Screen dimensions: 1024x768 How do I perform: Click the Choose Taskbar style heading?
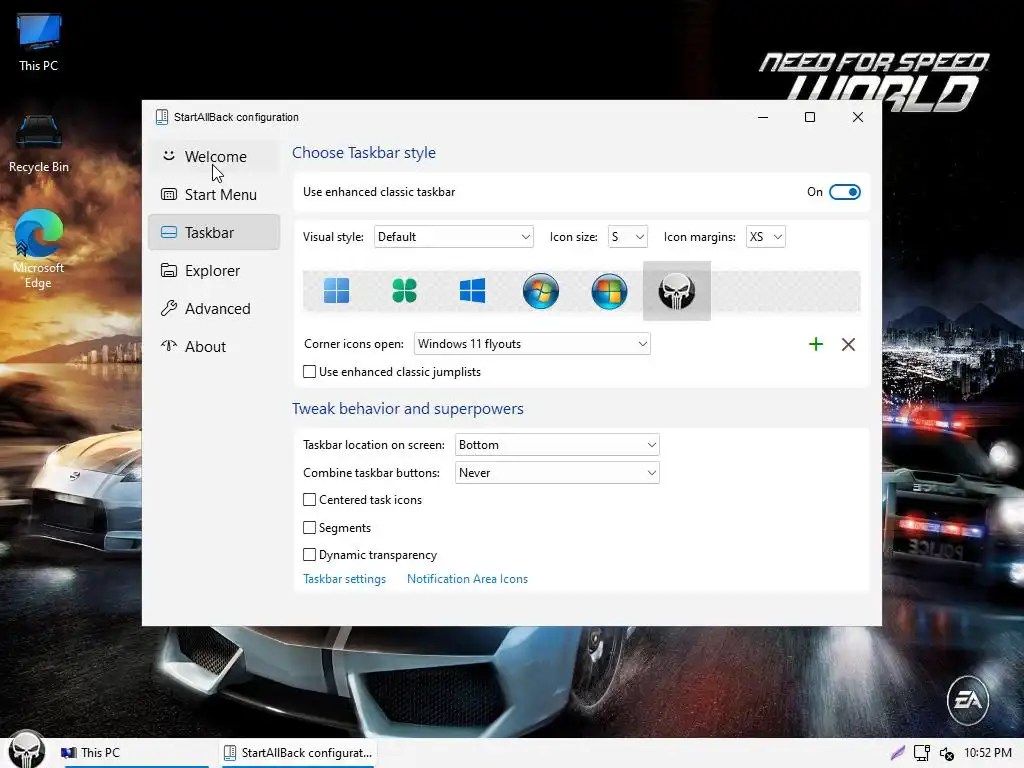(x=364, y=152)
